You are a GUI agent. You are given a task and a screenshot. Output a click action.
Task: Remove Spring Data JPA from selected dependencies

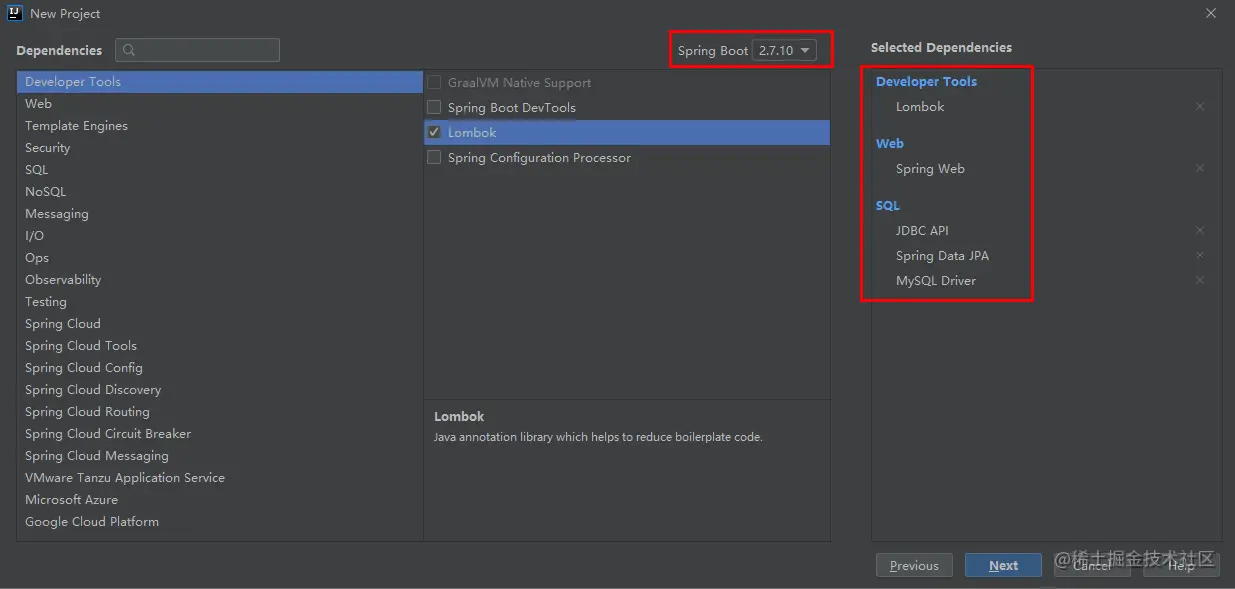pos(1200,256)
